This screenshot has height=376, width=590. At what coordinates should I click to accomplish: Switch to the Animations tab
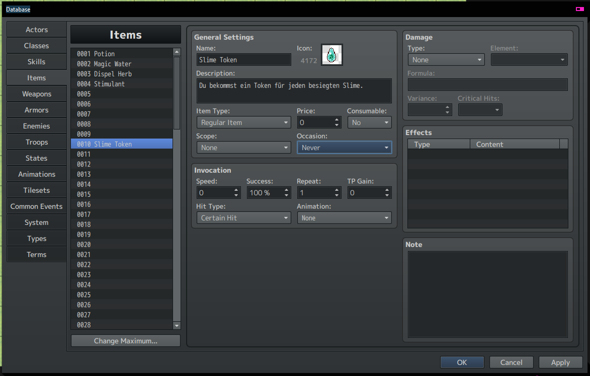[x=36, y=174]
